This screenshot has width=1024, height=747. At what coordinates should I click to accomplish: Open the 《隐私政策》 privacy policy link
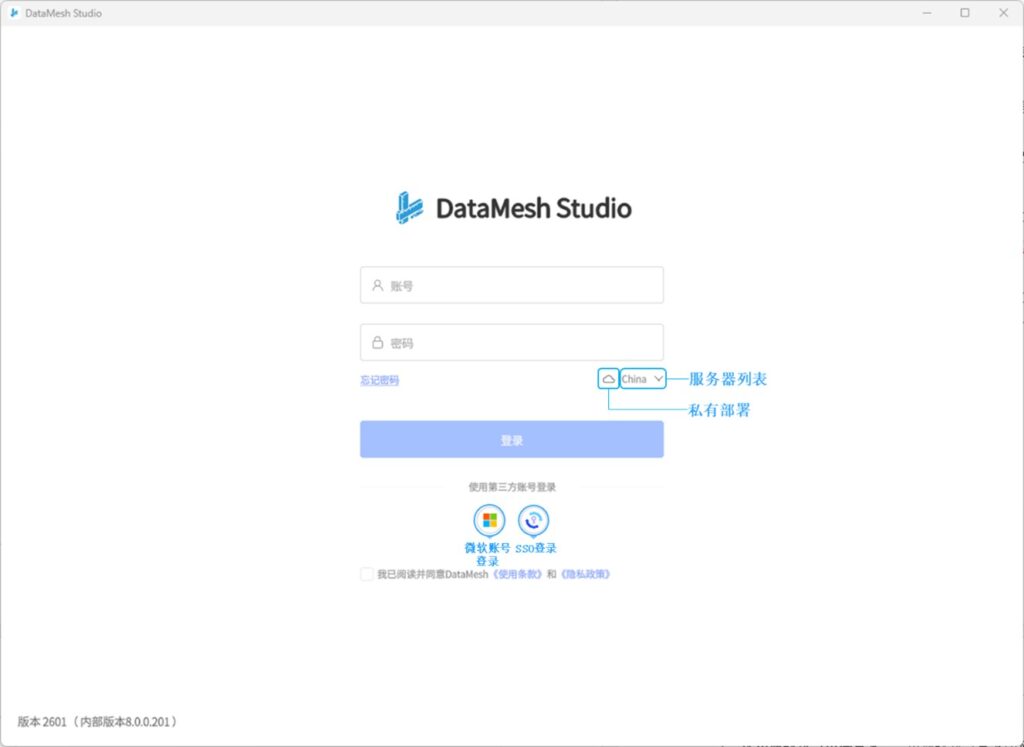click(x=584, y=574)
